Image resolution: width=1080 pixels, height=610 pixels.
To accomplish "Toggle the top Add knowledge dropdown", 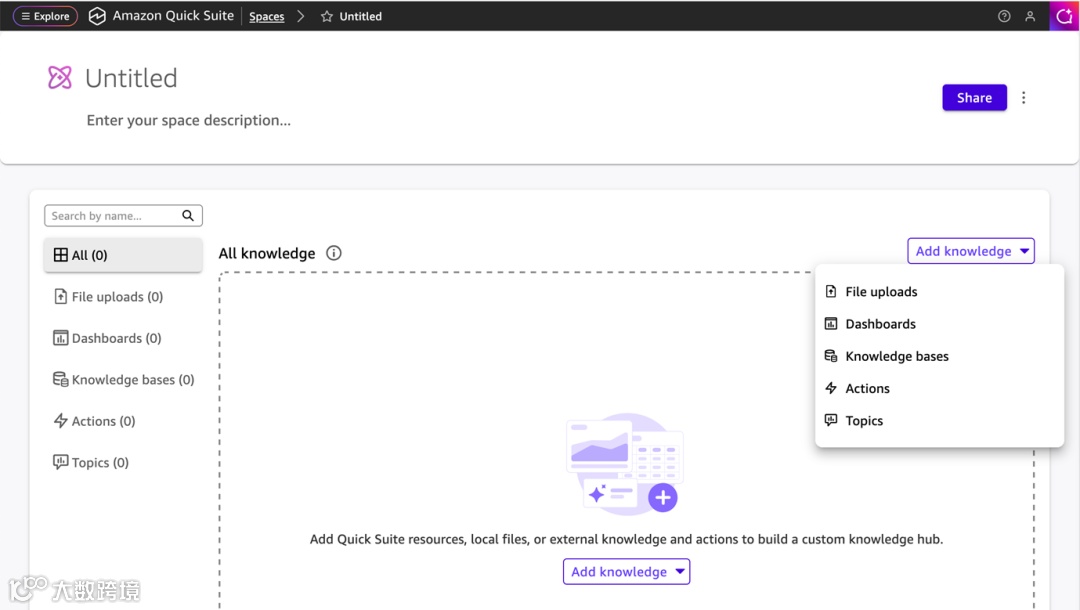I will coord(970,251).
